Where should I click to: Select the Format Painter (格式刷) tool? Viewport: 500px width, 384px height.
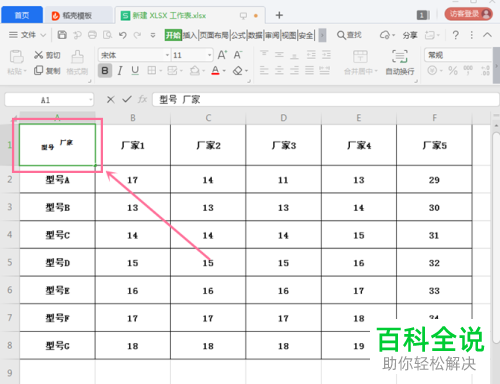[x=77, y=62]
